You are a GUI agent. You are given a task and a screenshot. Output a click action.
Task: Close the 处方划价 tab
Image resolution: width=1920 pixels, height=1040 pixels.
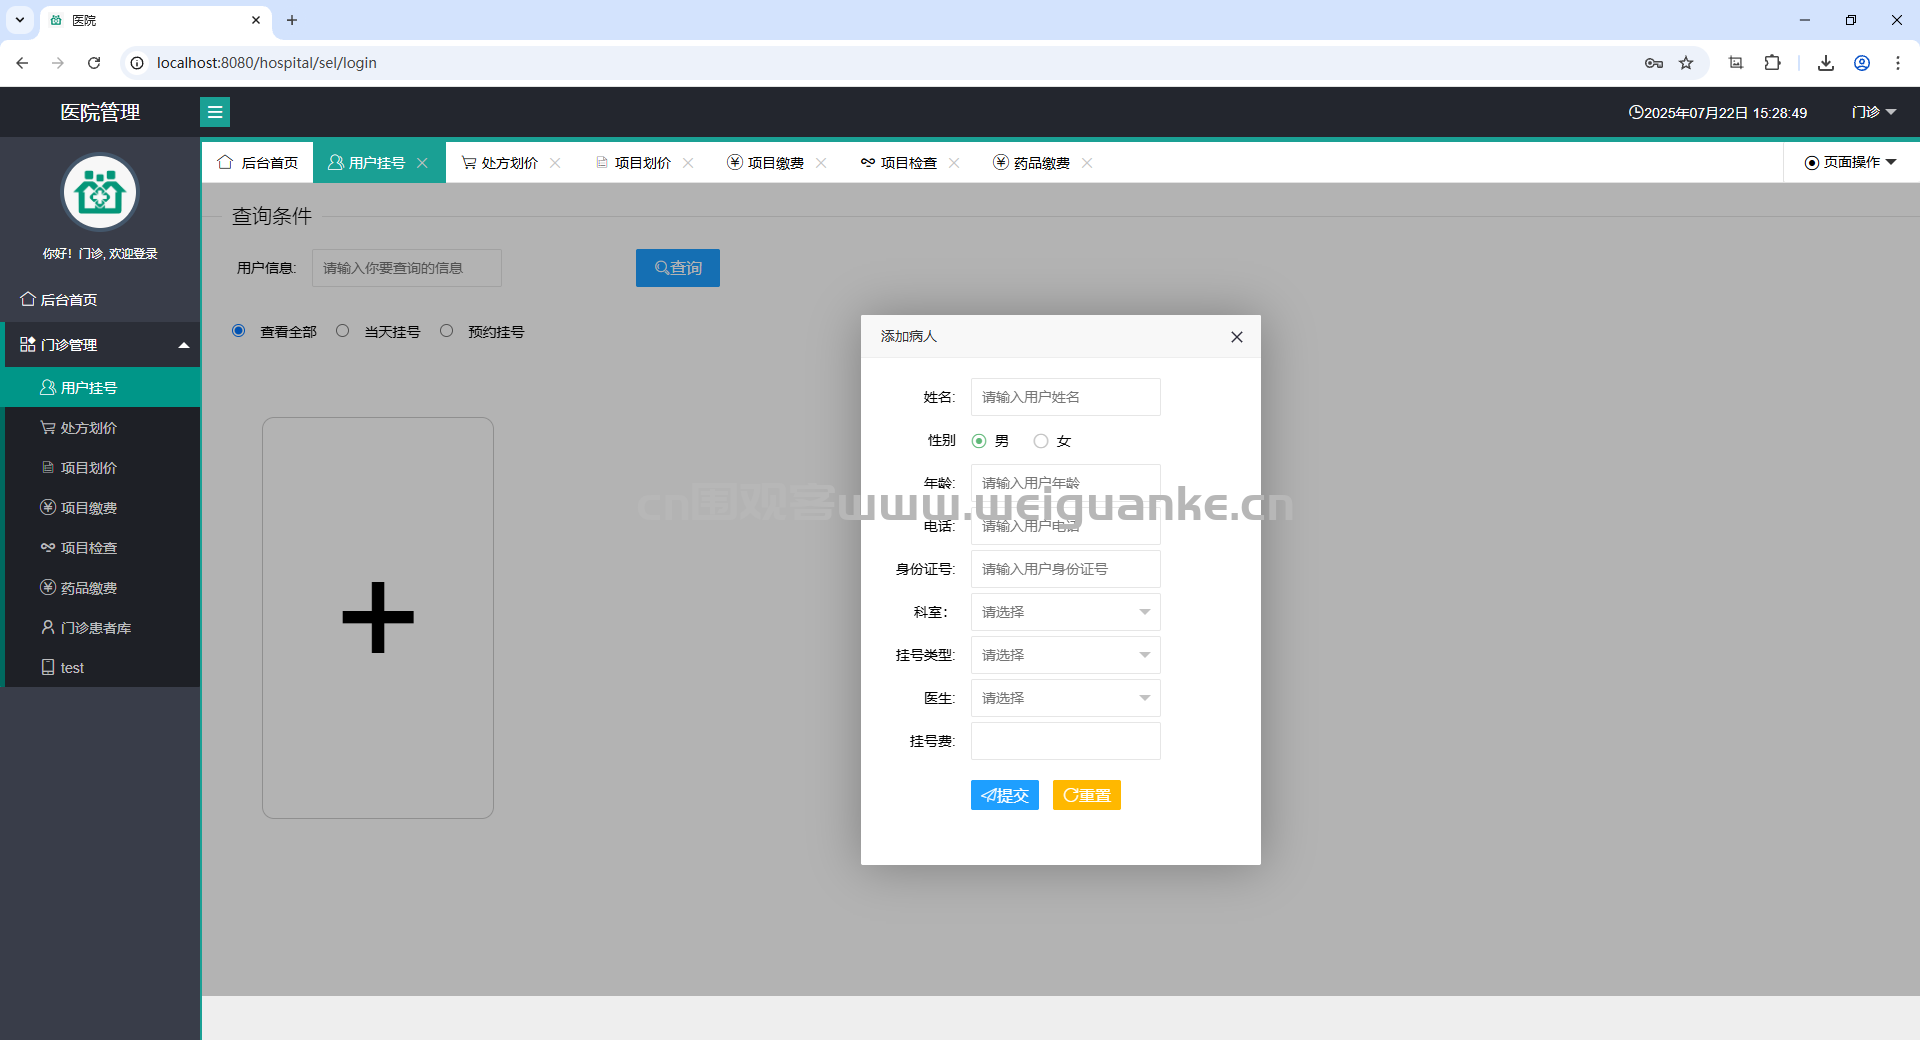pos(556,163)
